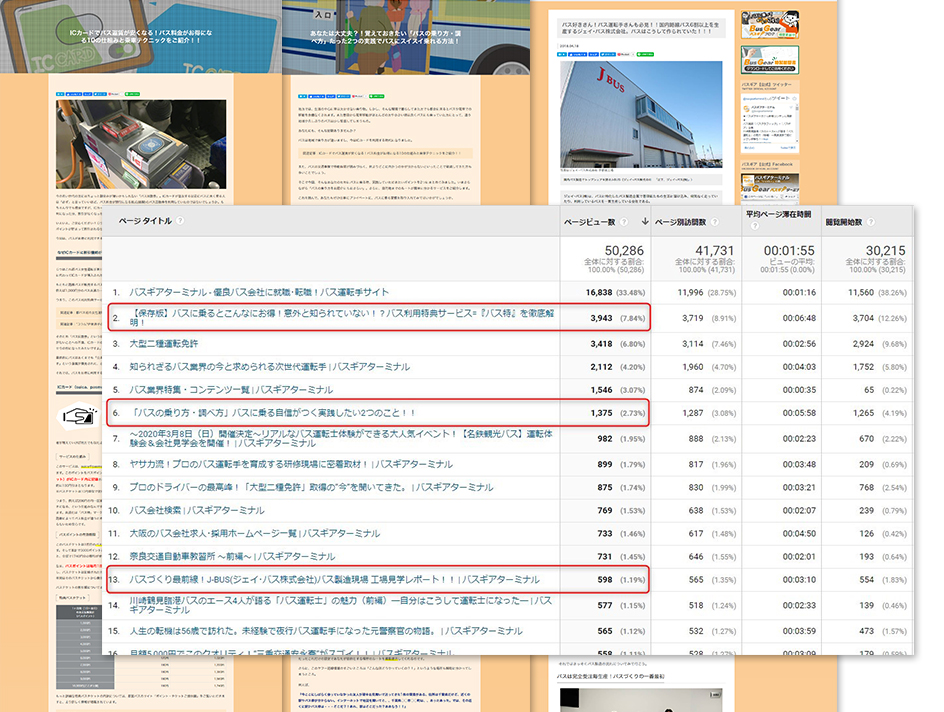Click help icon beside ページビュー数 header
This screenshot has width=944, height=712.
(x=623, y=221)
